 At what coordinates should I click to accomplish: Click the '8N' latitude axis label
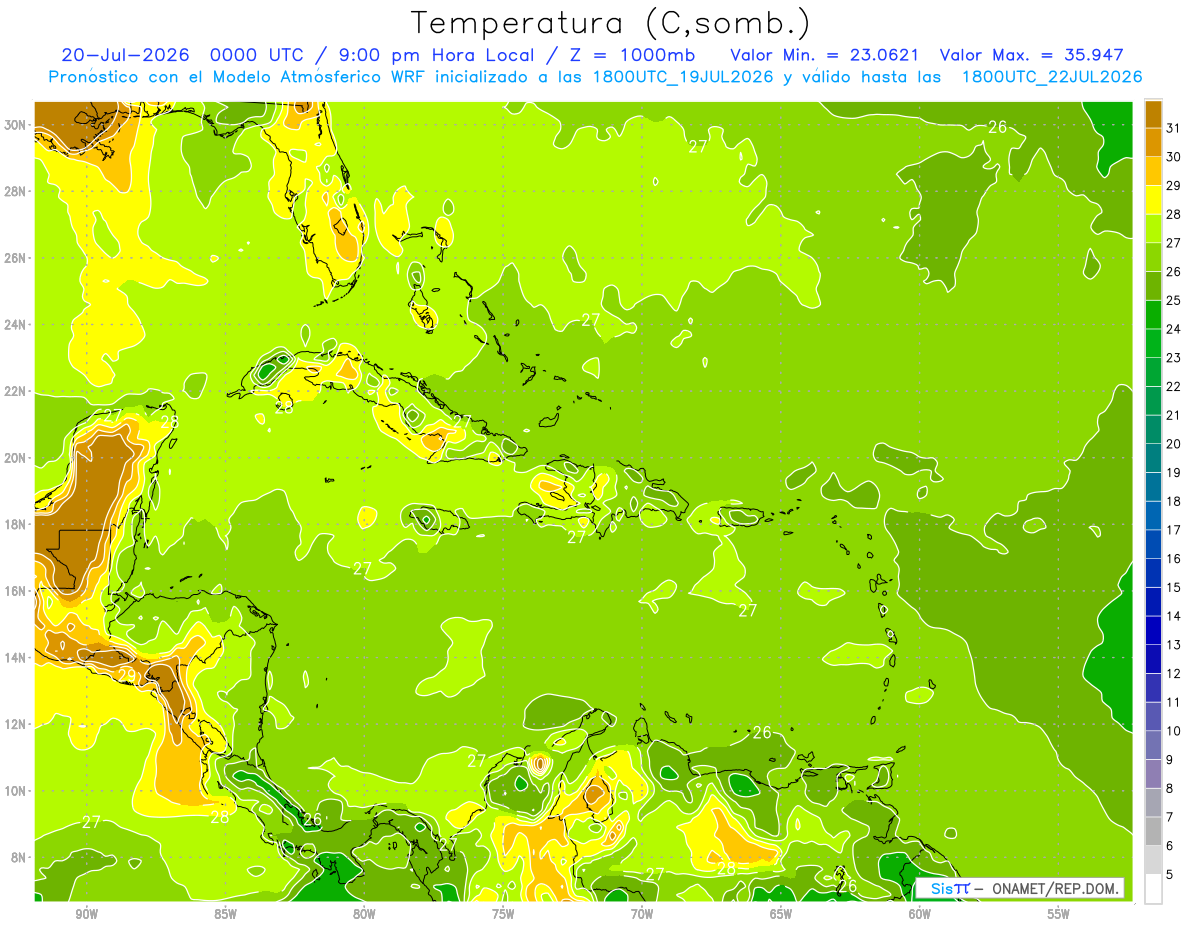coord(19,857)
